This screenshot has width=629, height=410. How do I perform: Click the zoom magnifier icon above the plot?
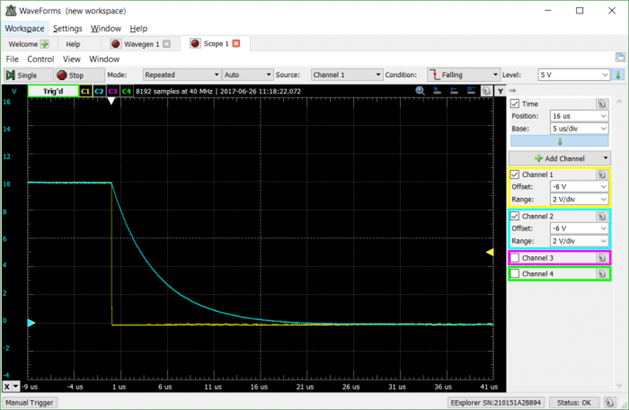pyautogui.click(x=421, y=91)
